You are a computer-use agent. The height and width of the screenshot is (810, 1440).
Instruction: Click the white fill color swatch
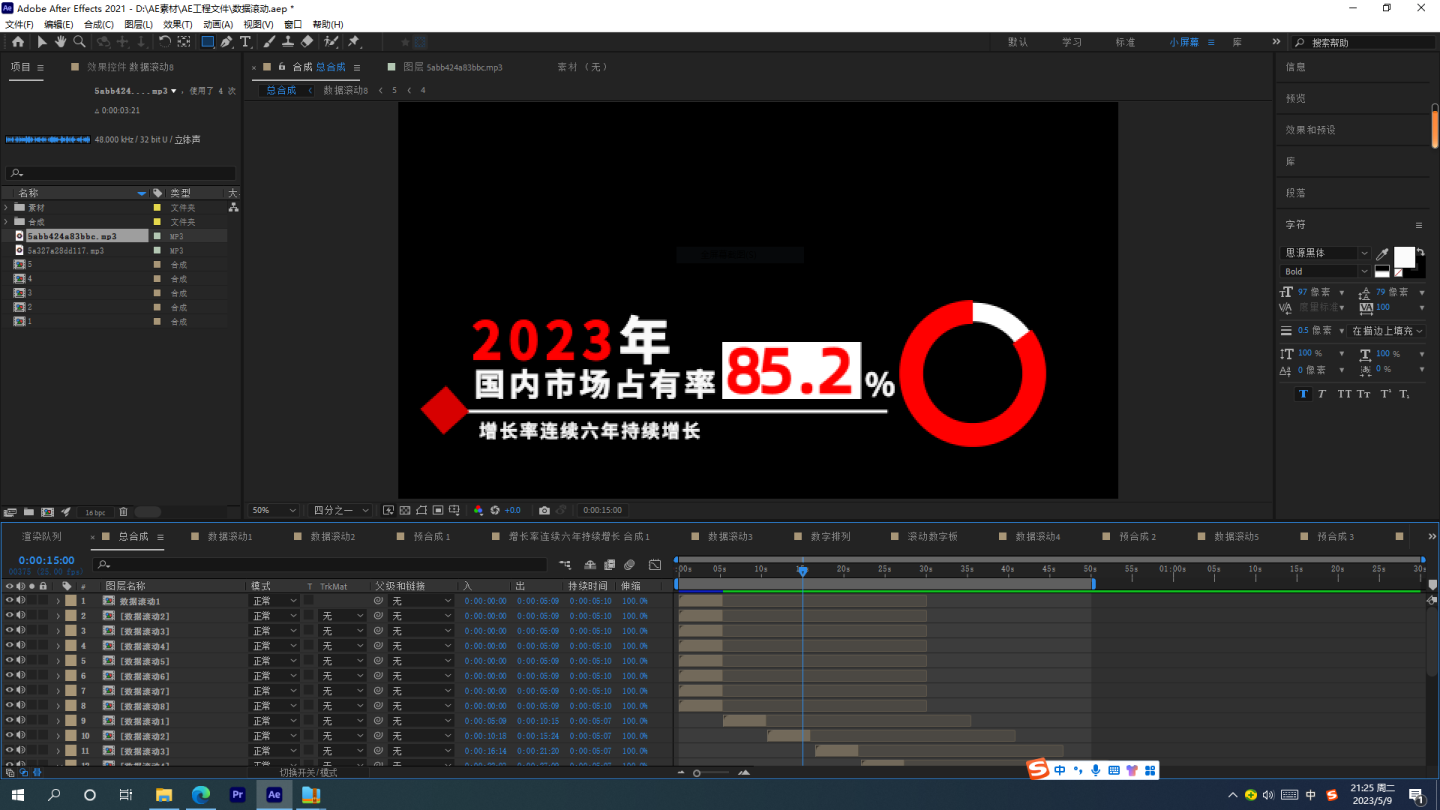click(x=1404, y=257)
